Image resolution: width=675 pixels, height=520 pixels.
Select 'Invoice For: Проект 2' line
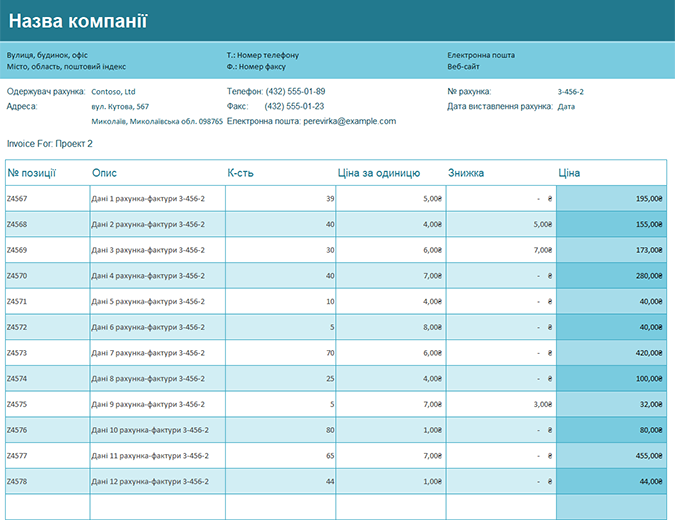coord(50,144)
